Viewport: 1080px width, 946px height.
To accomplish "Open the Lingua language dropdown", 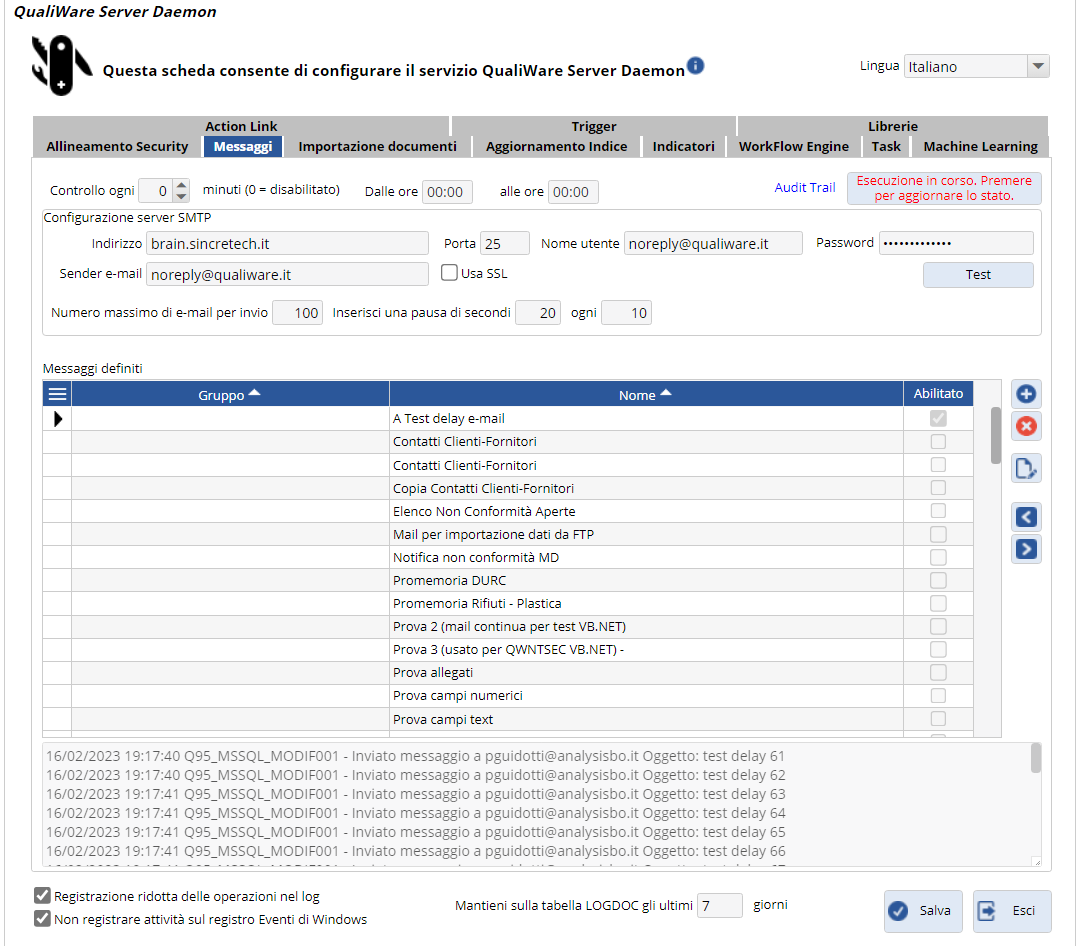I will (1038, 67).
